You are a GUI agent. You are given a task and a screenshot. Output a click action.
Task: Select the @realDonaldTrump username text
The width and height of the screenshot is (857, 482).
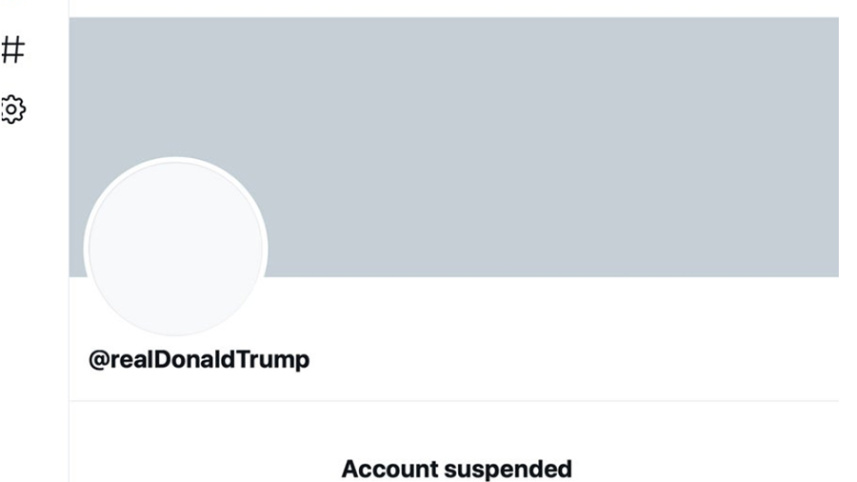pyautogui.click(x=199, y=360)
